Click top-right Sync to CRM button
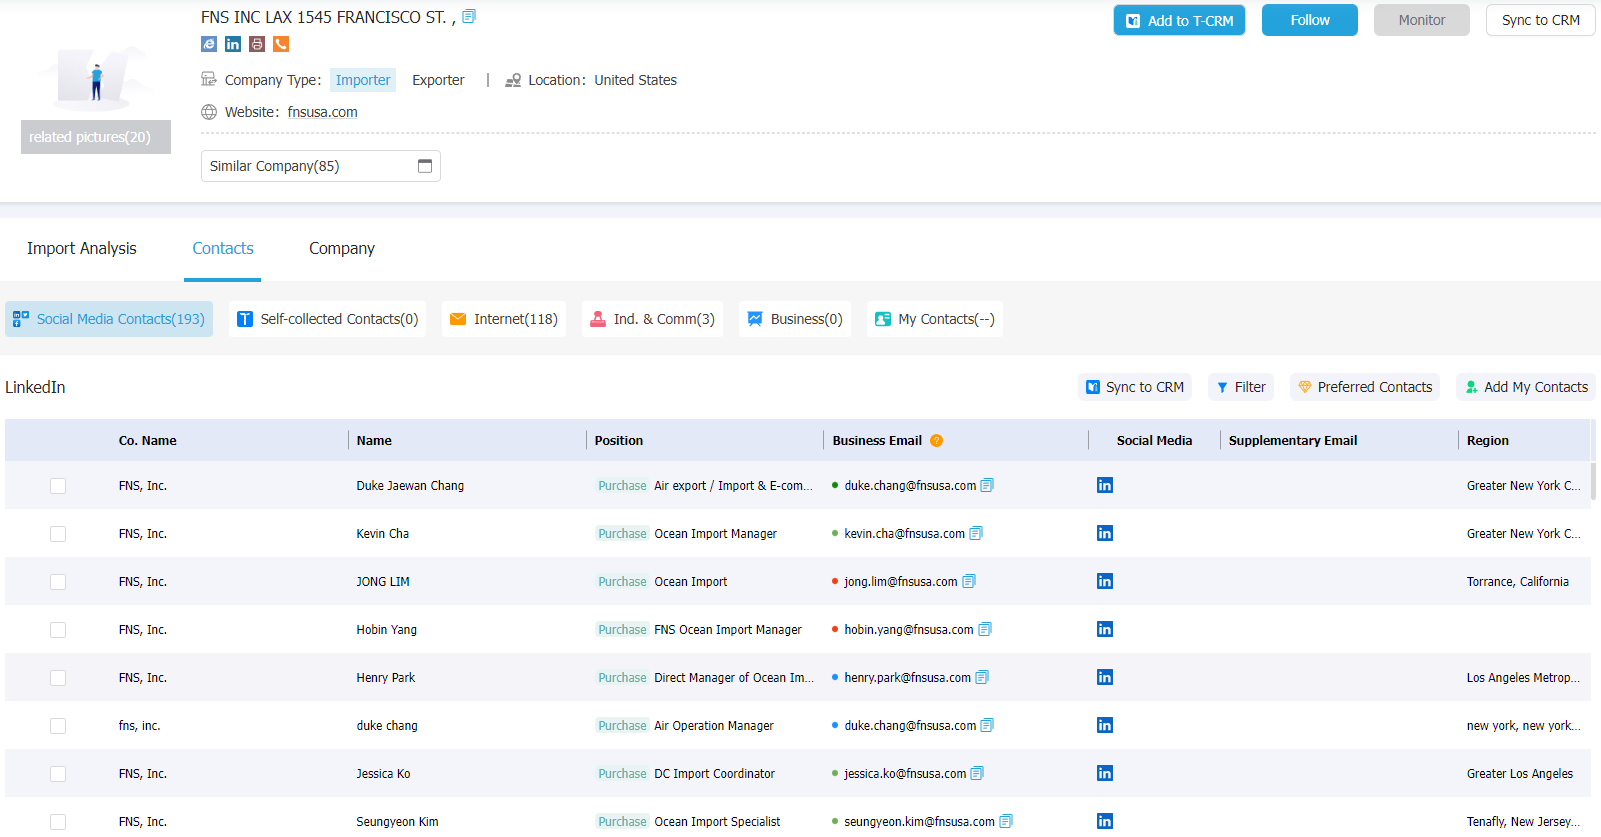This screenshot has height=837, width=1601. click(x=1540, y=20)
